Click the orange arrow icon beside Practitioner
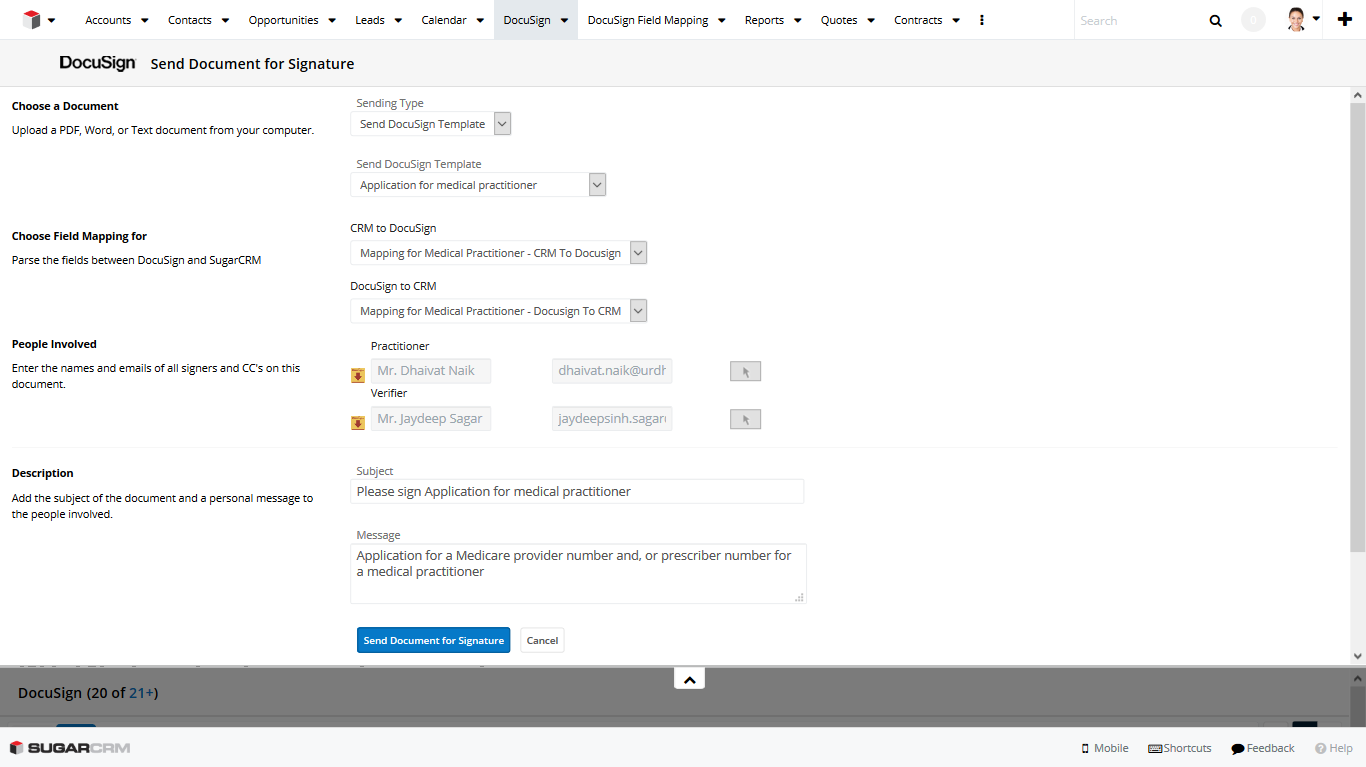 [358, 375]
